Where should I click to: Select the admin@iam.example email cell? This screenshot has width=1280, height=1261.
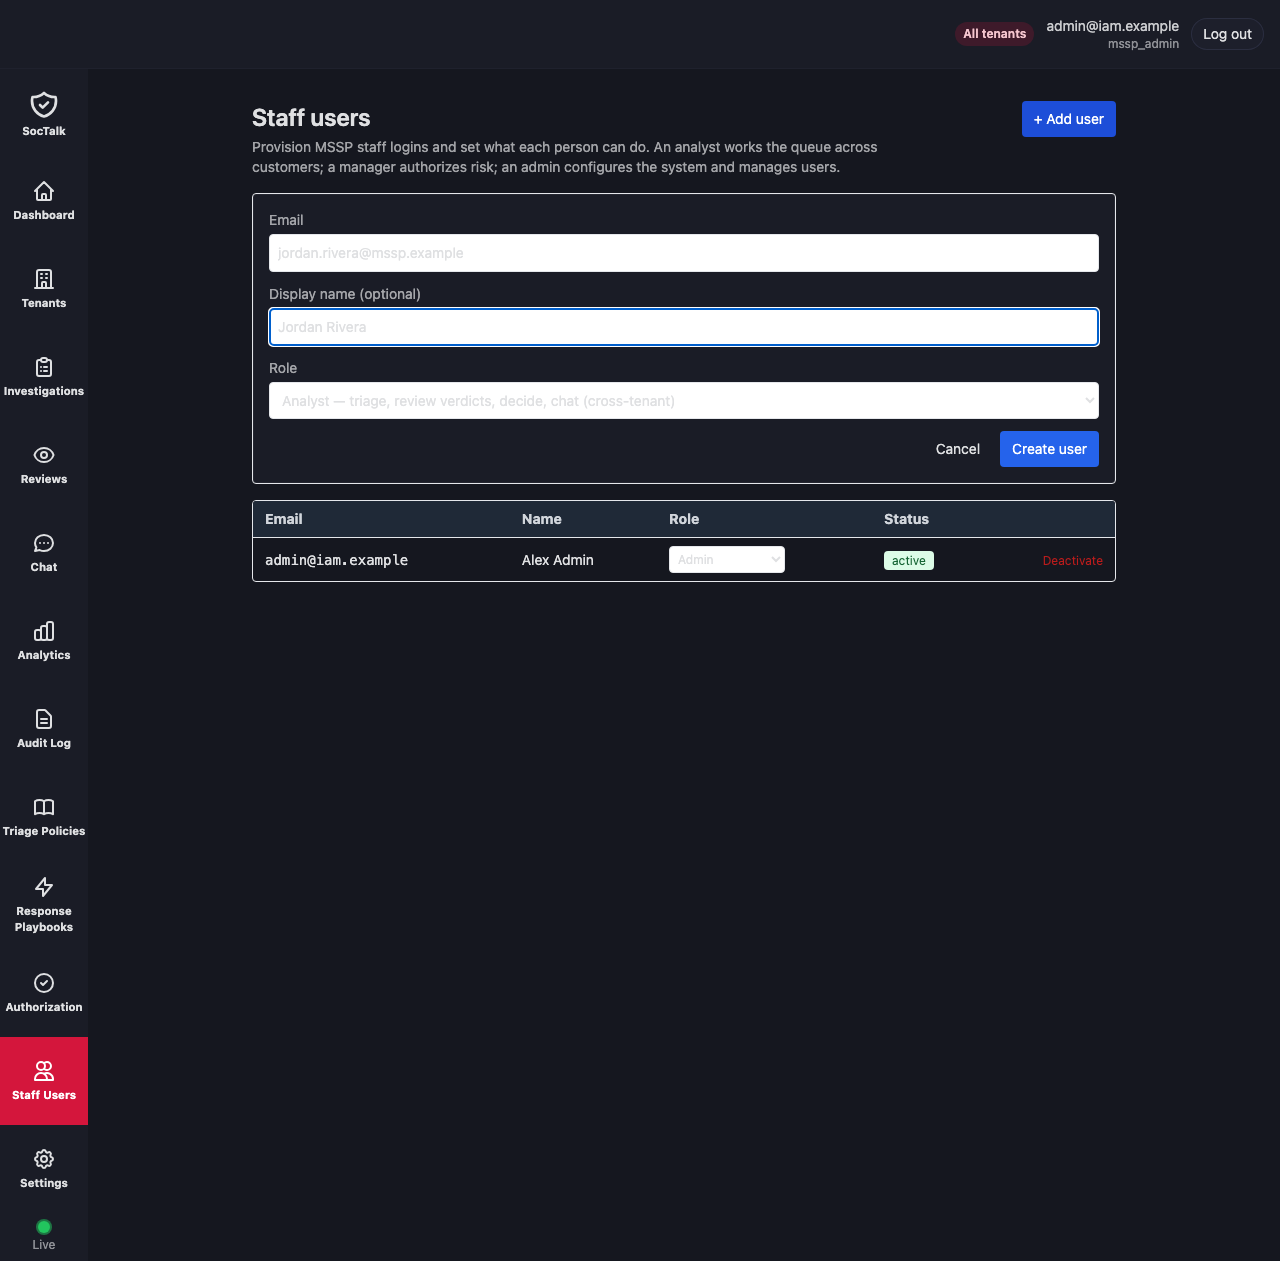337,560
